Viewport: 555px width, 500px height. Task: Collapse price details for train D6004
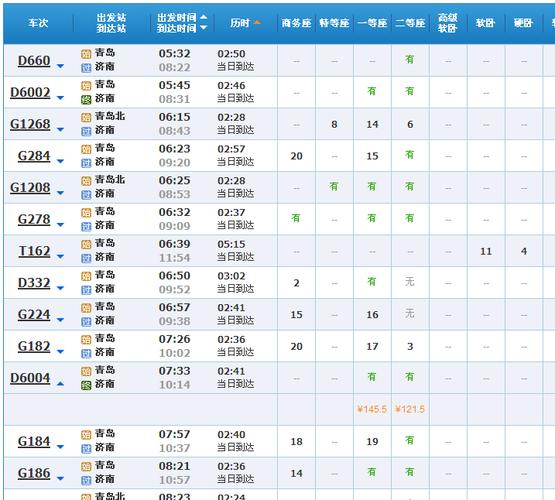pos(61,383)
